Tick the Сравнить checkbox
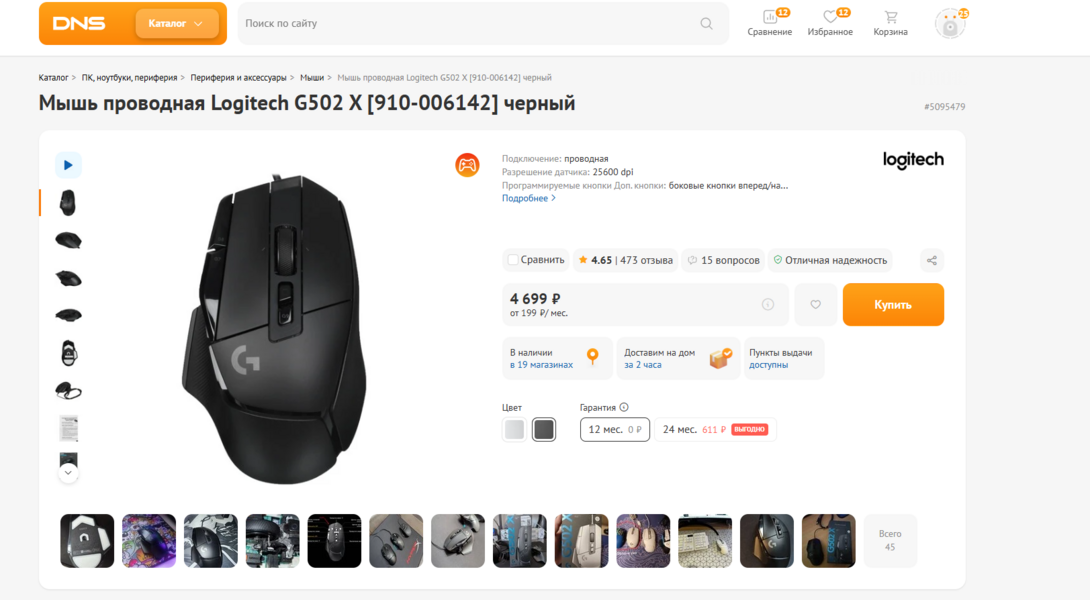 click(x=513, y=260)
